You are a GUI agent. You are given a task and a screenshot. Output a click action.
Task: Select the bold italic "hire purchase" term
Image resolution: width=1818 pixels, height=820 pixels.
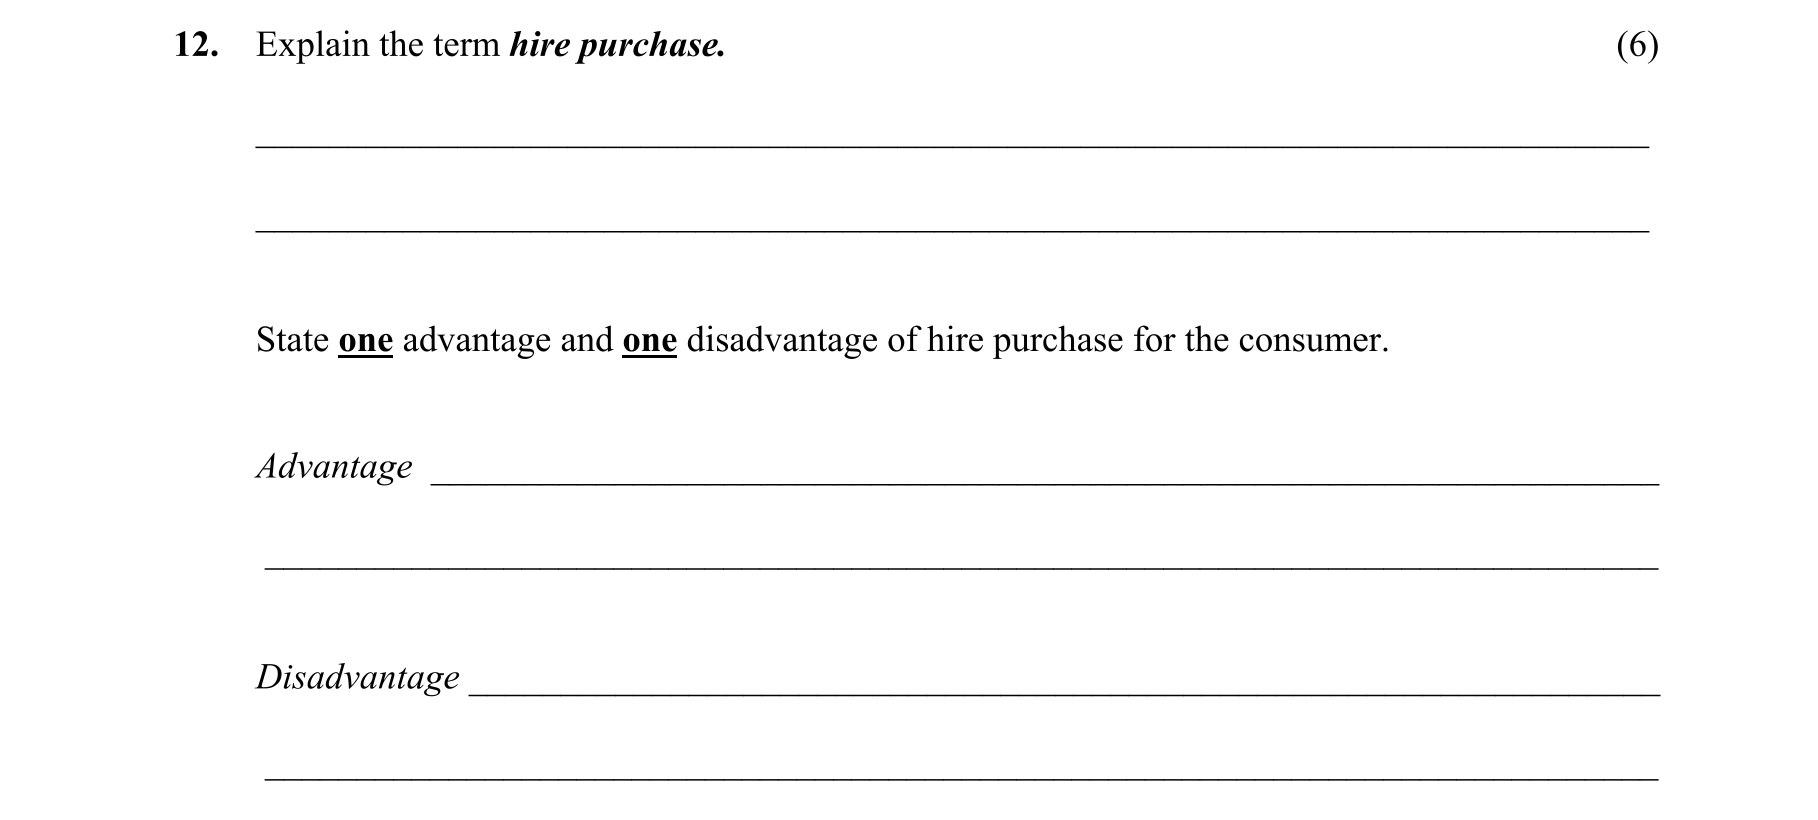click(x=617, y=45)
